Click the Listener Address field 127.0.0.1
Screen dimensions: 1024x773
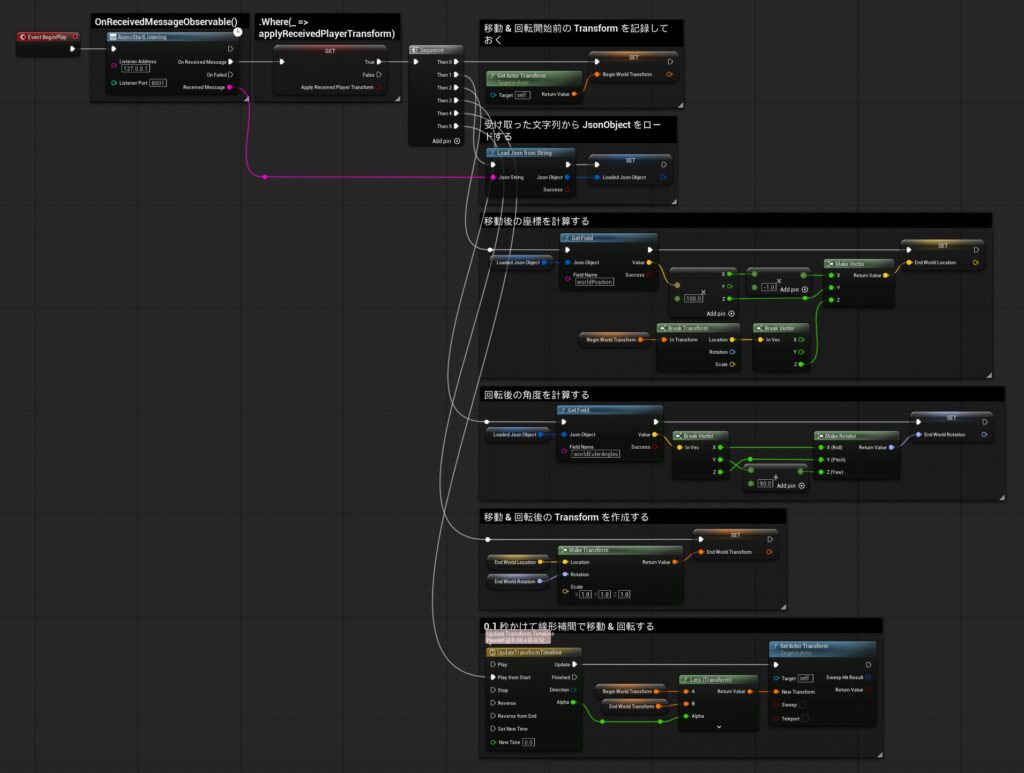tap(135, 69)
